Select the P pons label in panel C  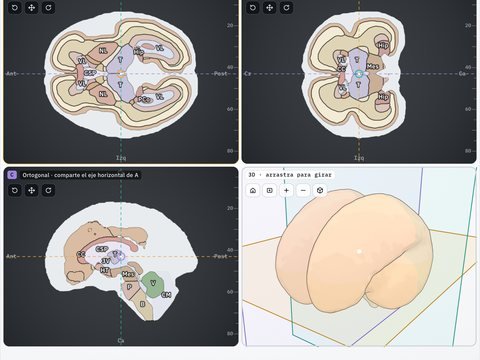130,286
